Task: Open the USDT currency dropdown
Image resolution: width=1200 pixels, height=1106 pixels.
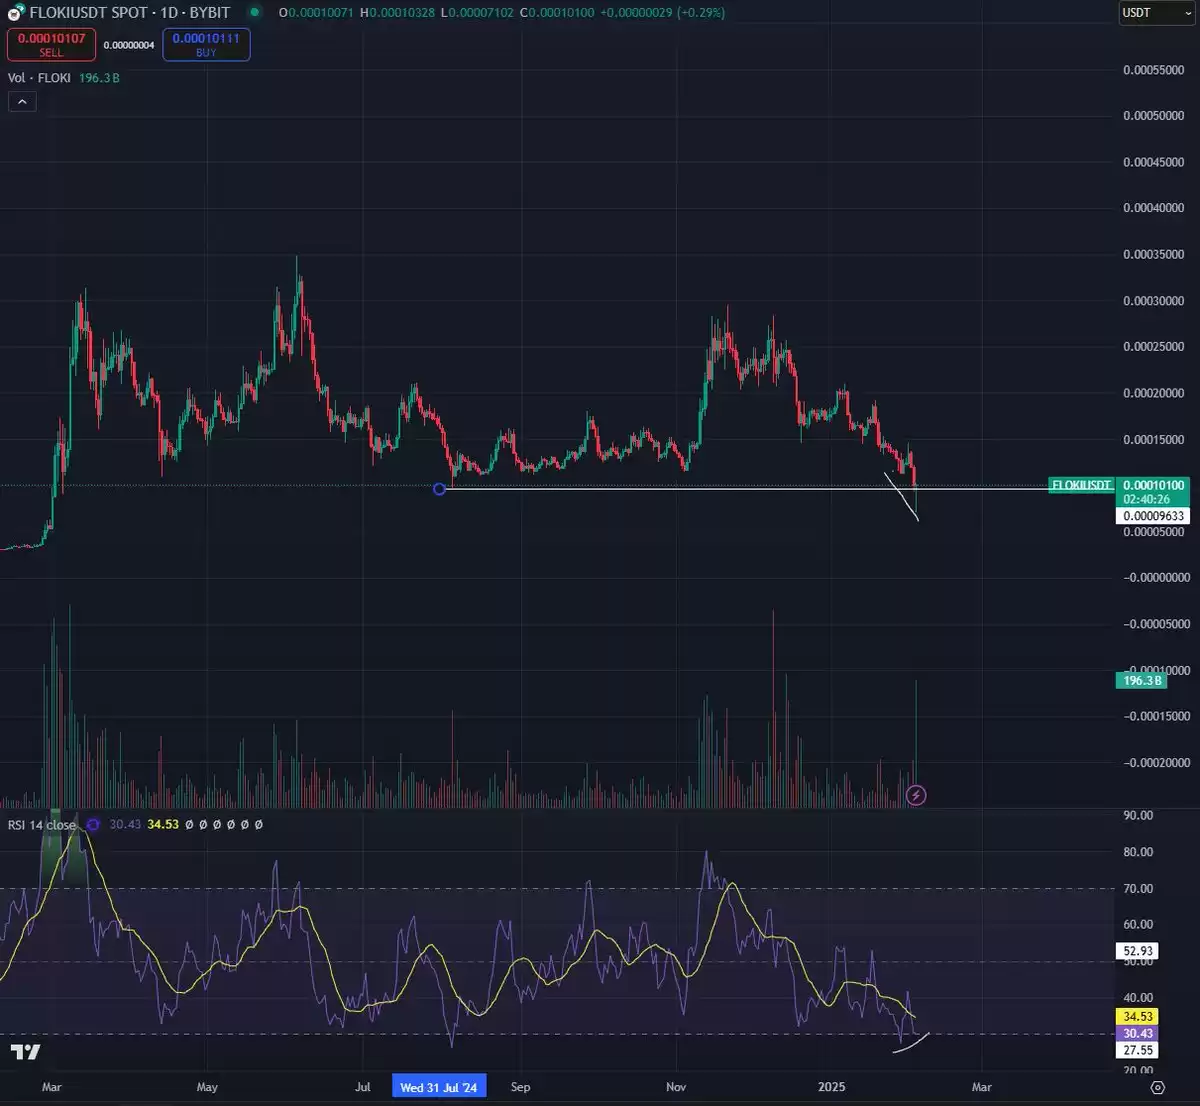Action: 1157,13
